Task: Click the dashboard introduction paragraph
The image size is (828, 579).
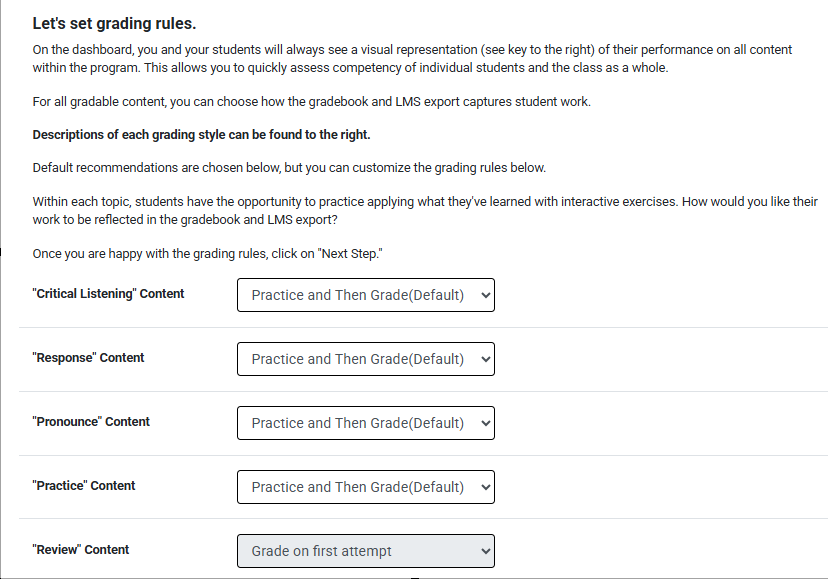Action: point(411,57)
